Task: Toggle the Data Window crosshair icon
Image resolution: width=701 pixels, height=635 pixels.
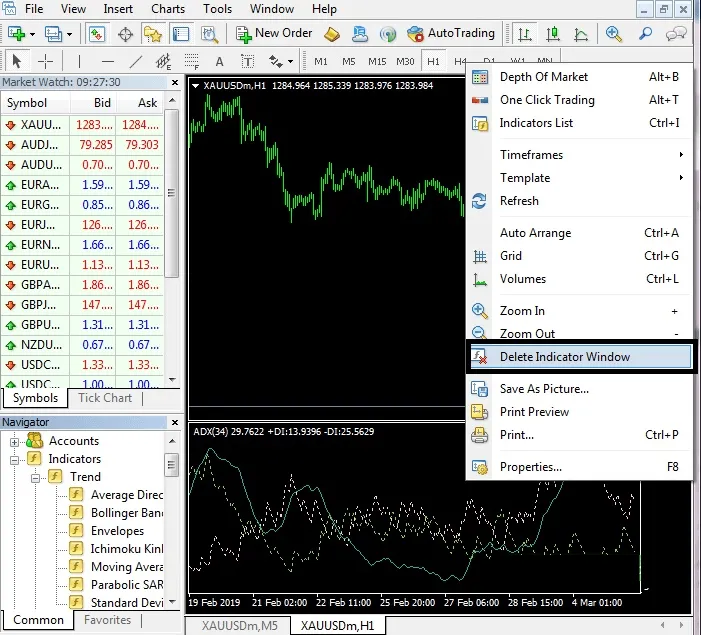Action: 125,34
